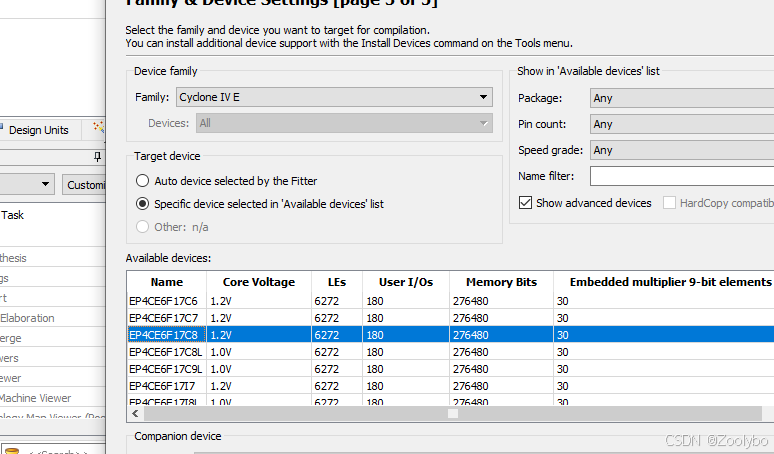774x454 pixels.
Task: Click the horizontal scrollbar thumb in devices list
Action: tap(453, 414)
